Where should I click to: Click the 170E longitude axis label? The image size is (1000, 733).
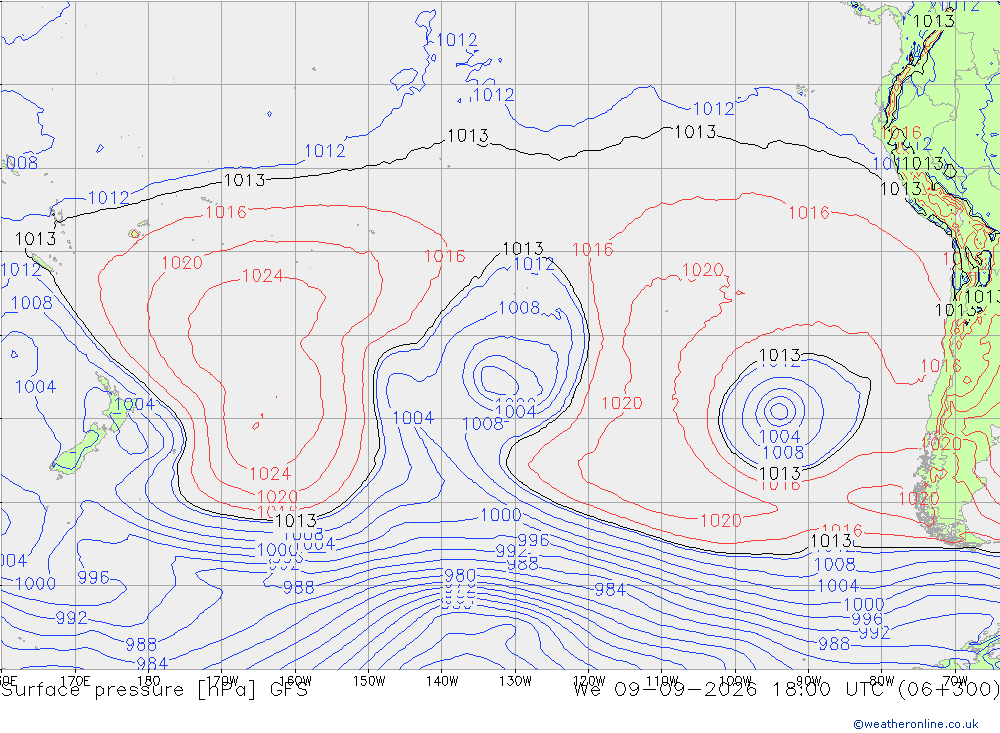click(75, 681)
